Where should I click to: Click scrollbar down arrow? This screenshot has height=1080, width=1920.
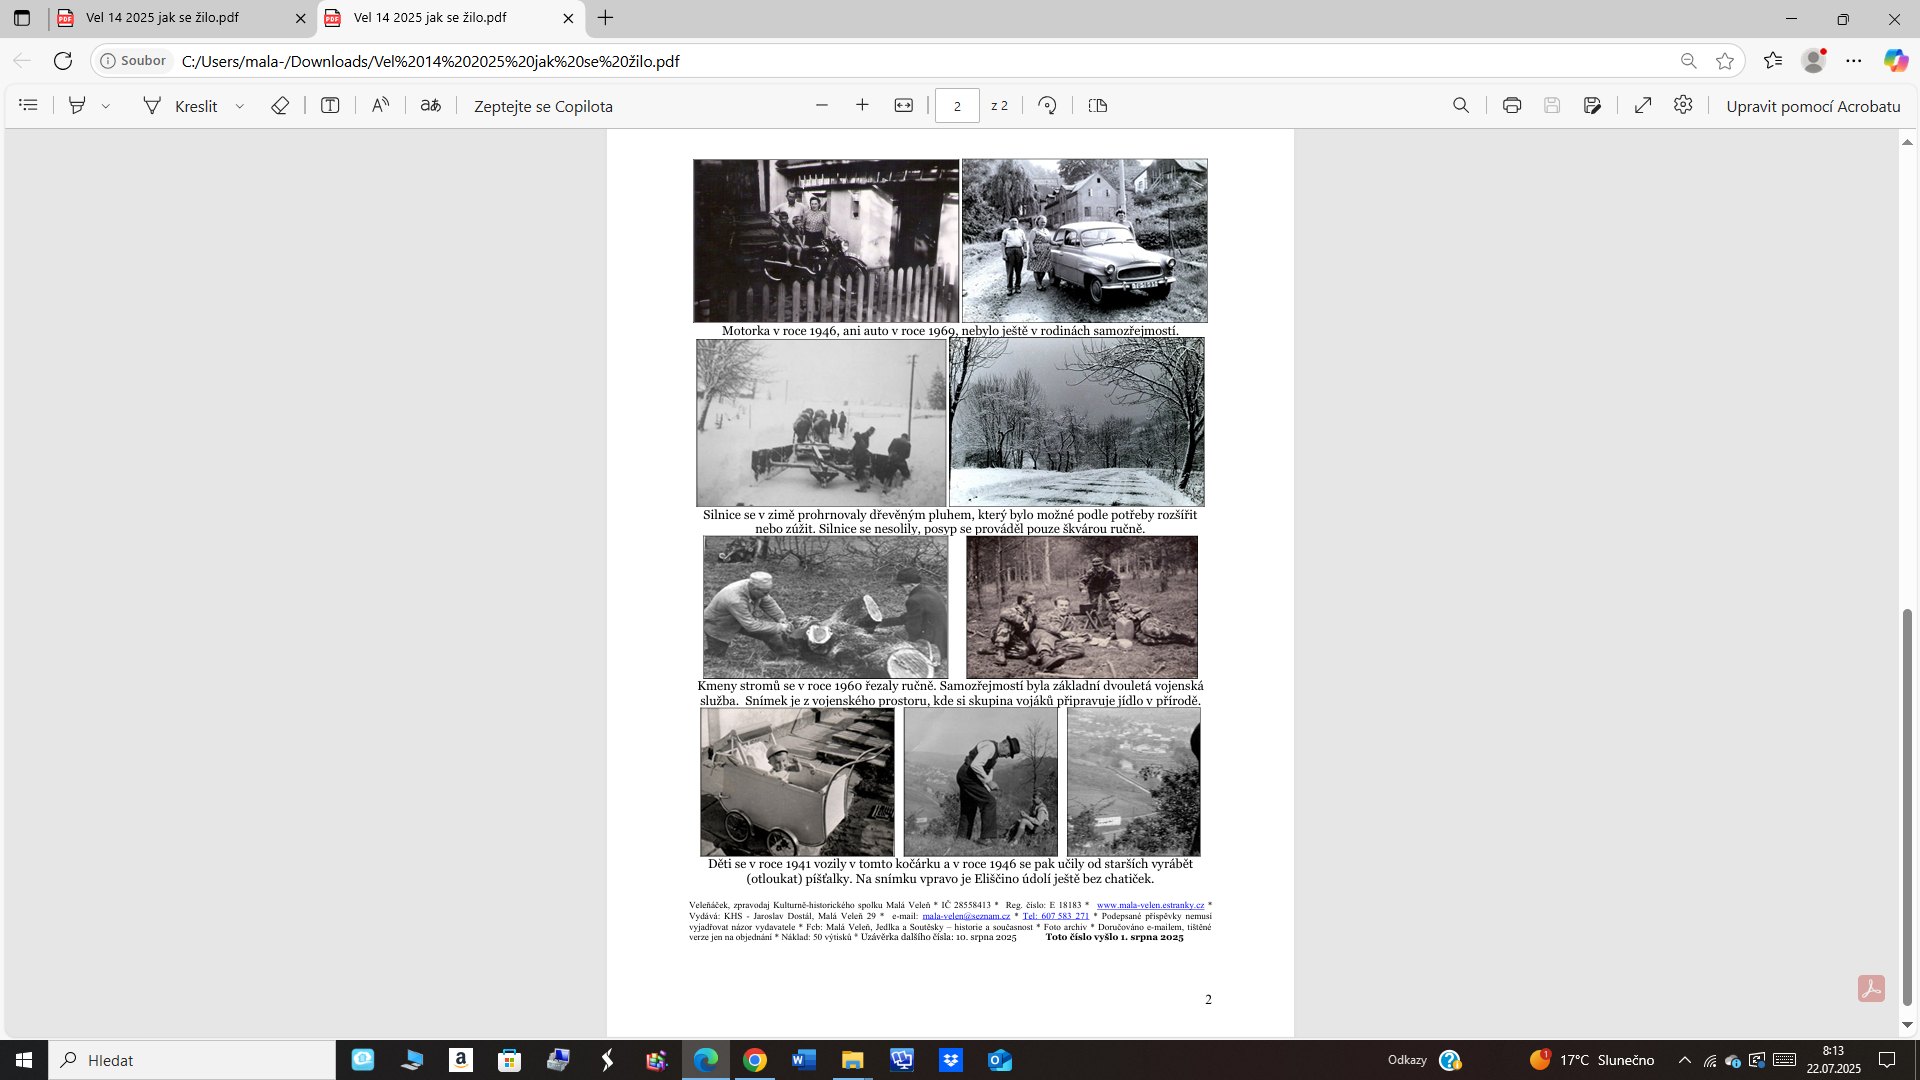click(1907, 1025)
